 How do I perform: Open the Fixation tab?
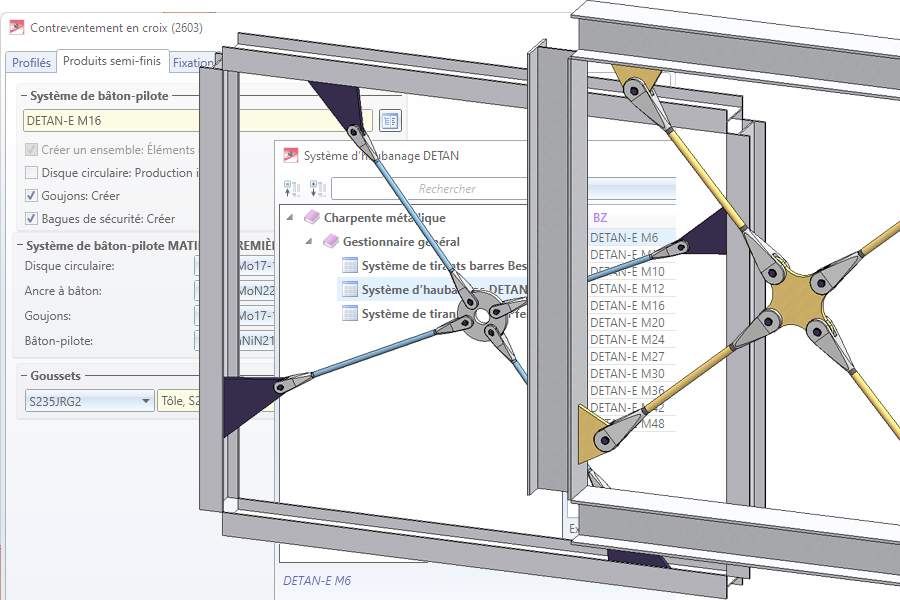(193, 63)
